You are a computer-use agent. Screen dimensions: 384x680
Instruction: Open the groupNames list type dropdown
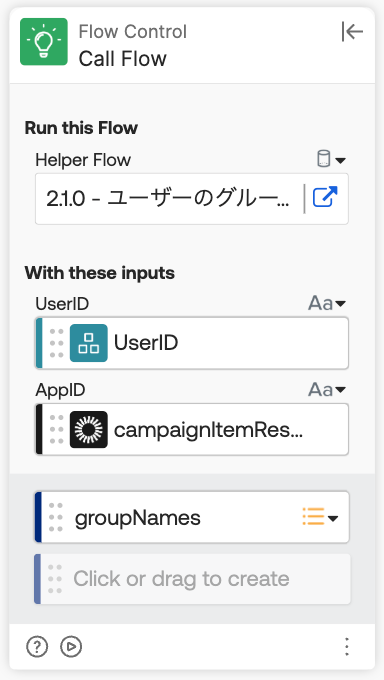click(320, 517)
